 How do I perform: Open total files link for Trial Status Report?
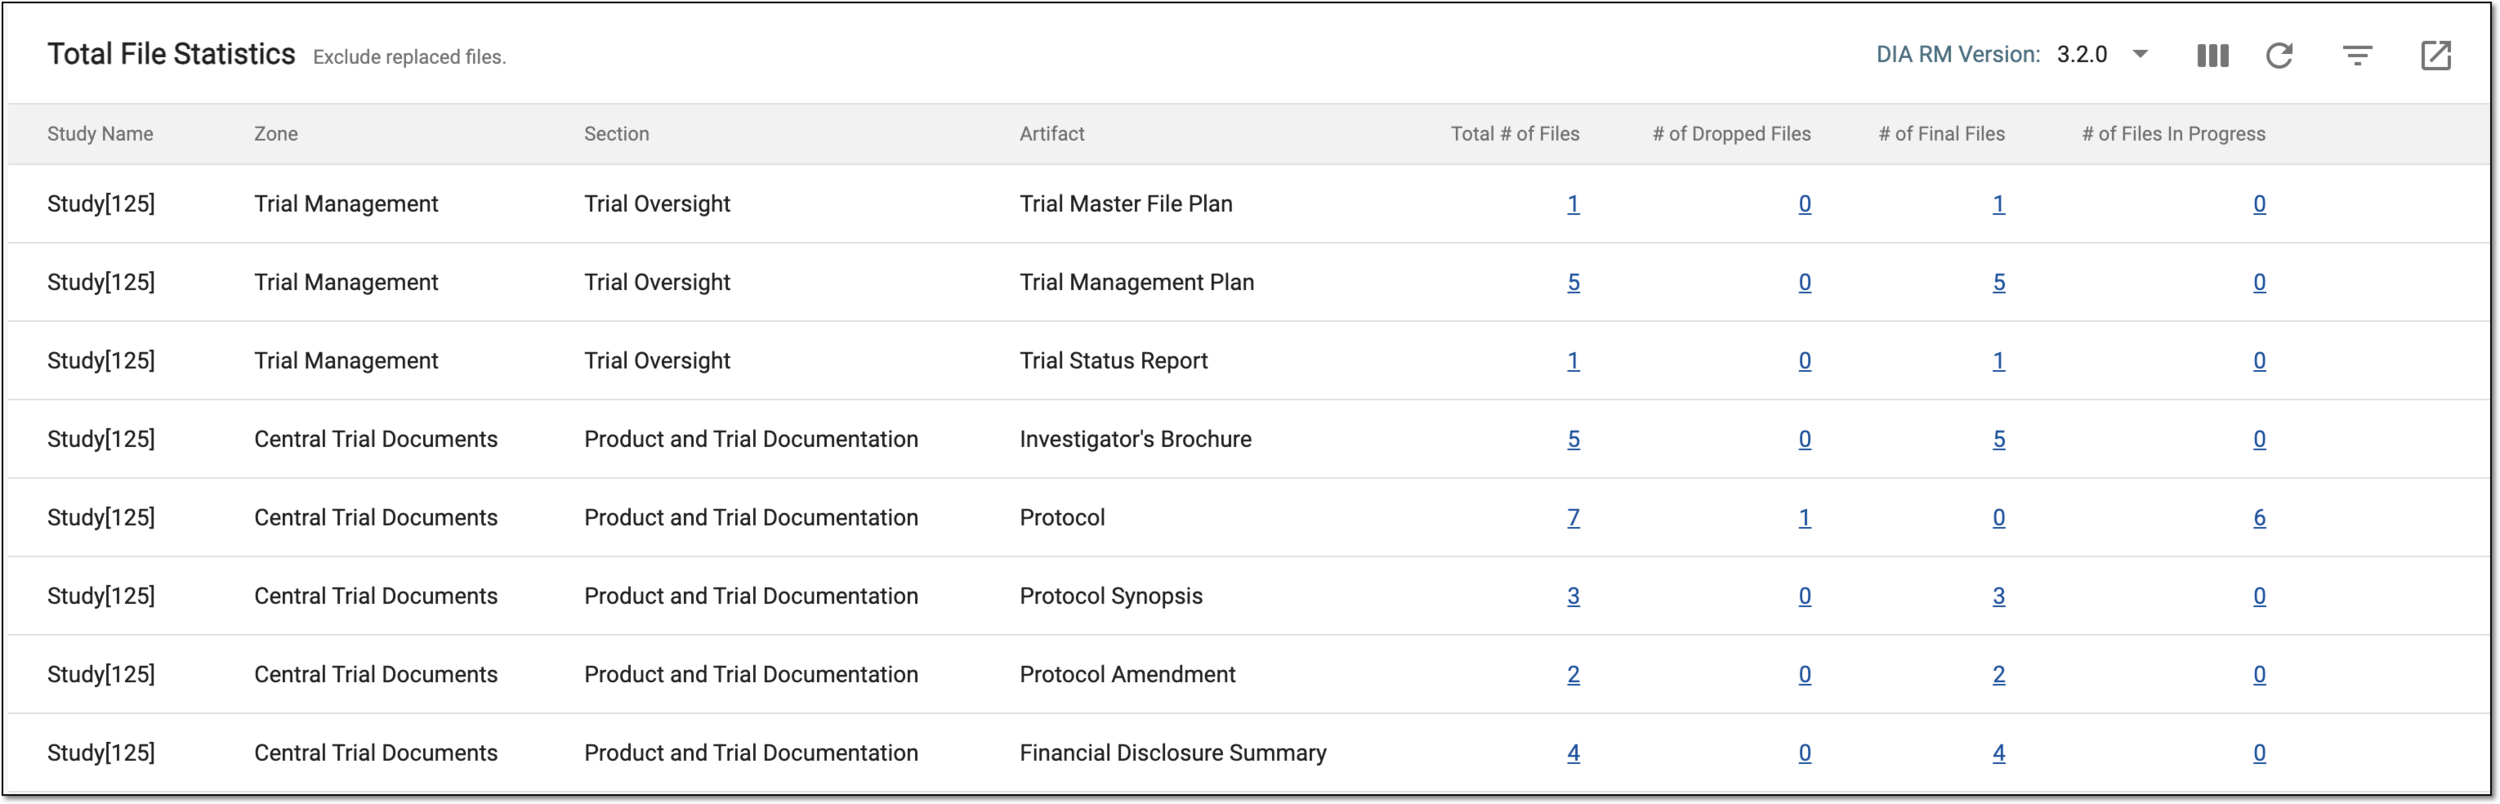click(1573, 361)
